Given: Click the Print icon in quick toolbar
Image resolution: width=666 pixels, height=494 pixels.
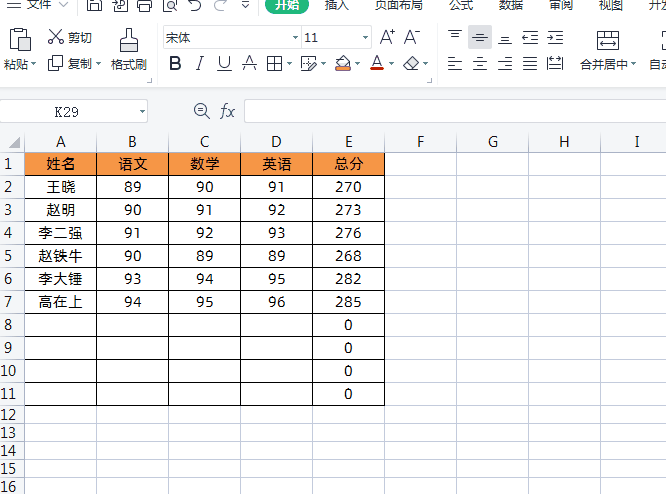Looking at the screenshot, I should tap(144, 5).
